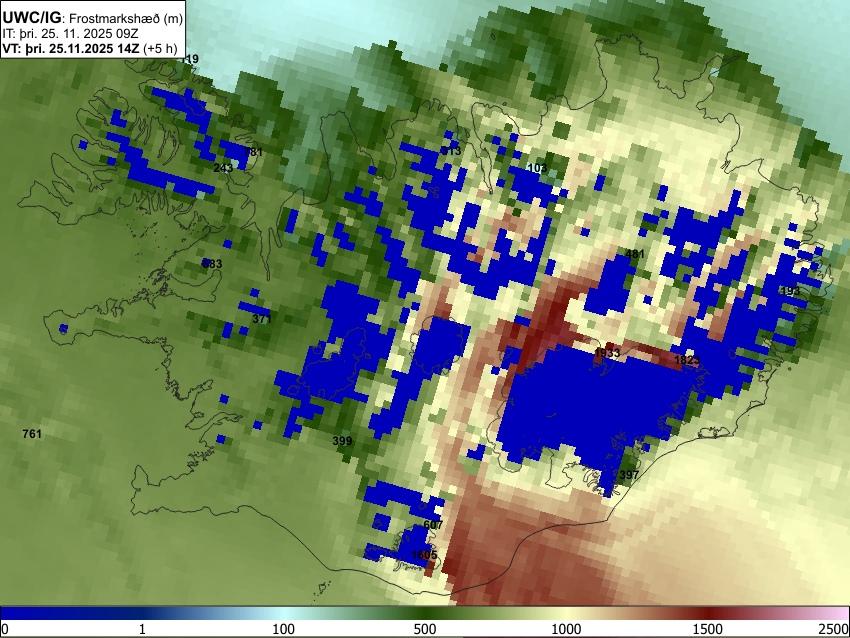Click the map value '243'
The width and height of the screenshot is (850, 638).
(223, 168)
